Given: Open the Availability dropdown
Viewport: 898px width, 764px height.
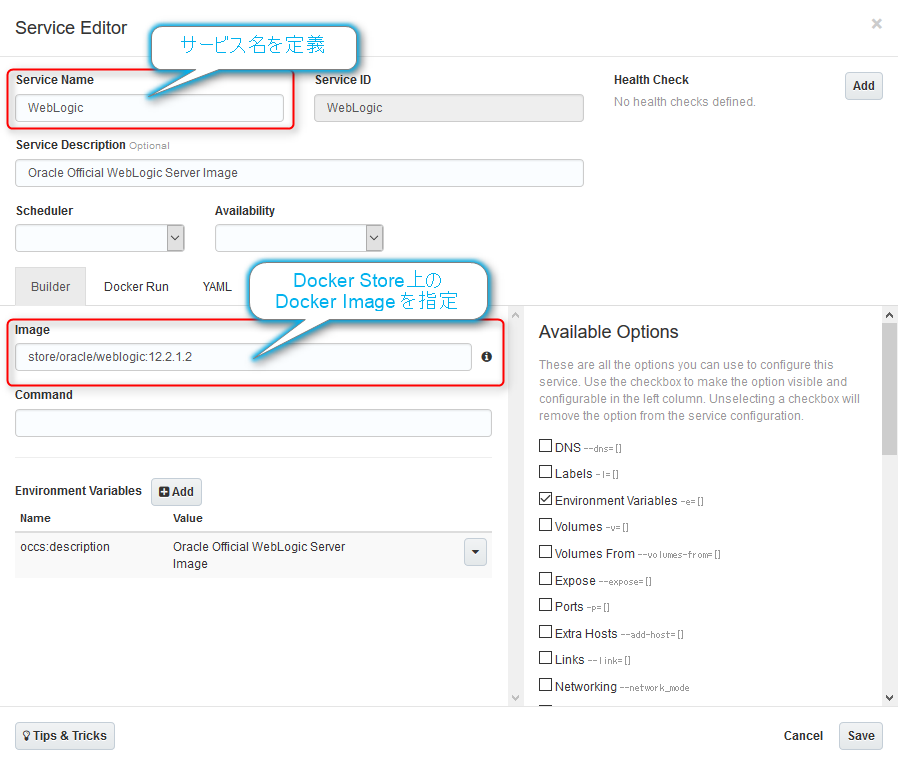Looking at the screenshot, I should pyautogui.click(x=299, y=238).
